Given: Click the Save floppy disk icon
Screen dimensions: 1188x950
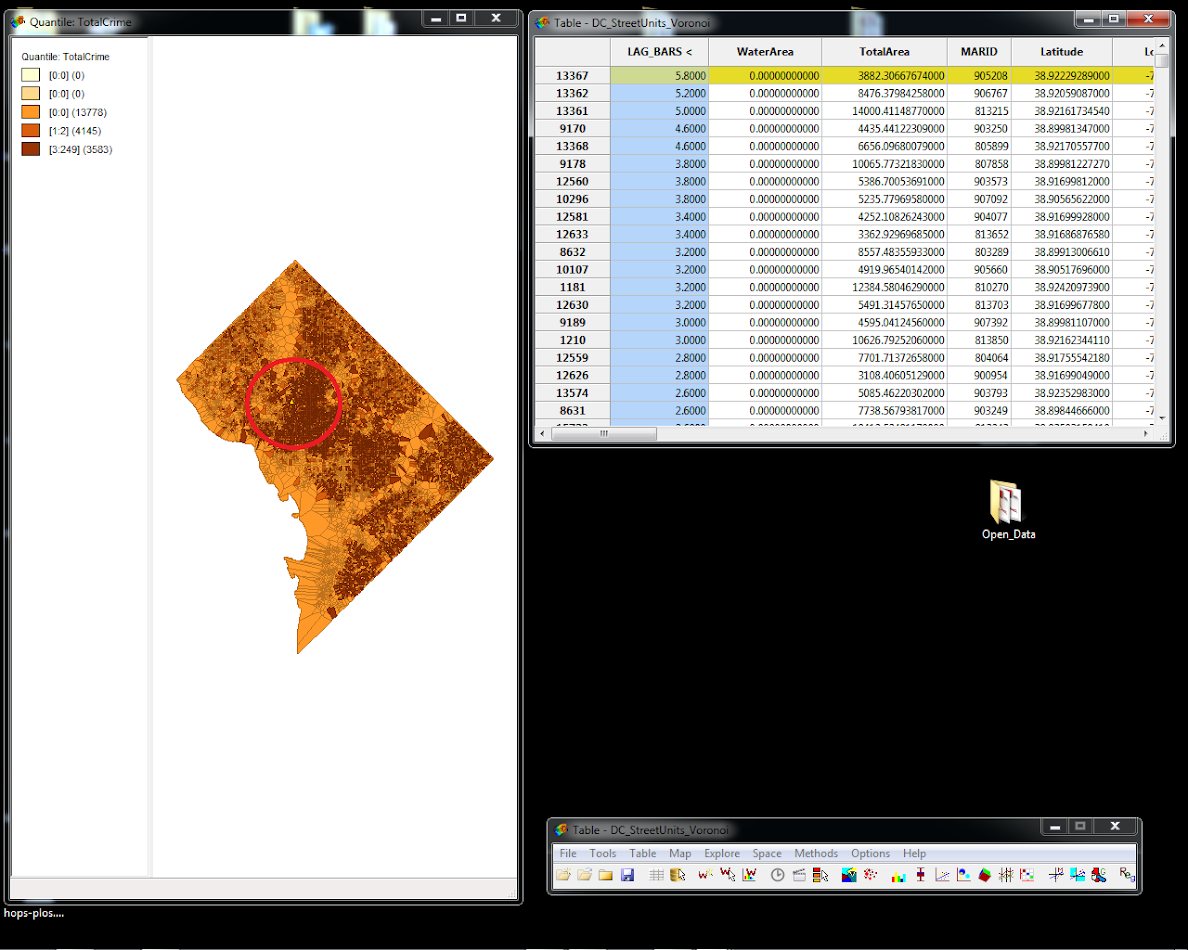Looking at the screenshot, I should click(x=627, y=875).
